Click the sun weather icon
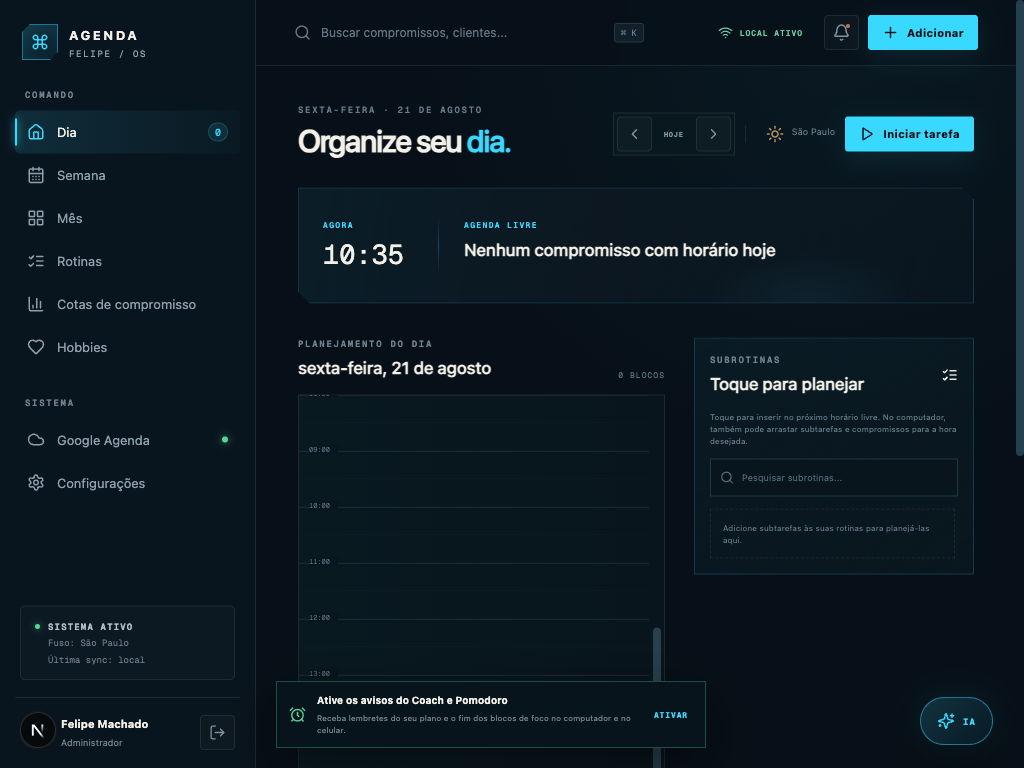Viewport: 1024px width, 768px height. point(775,134)
